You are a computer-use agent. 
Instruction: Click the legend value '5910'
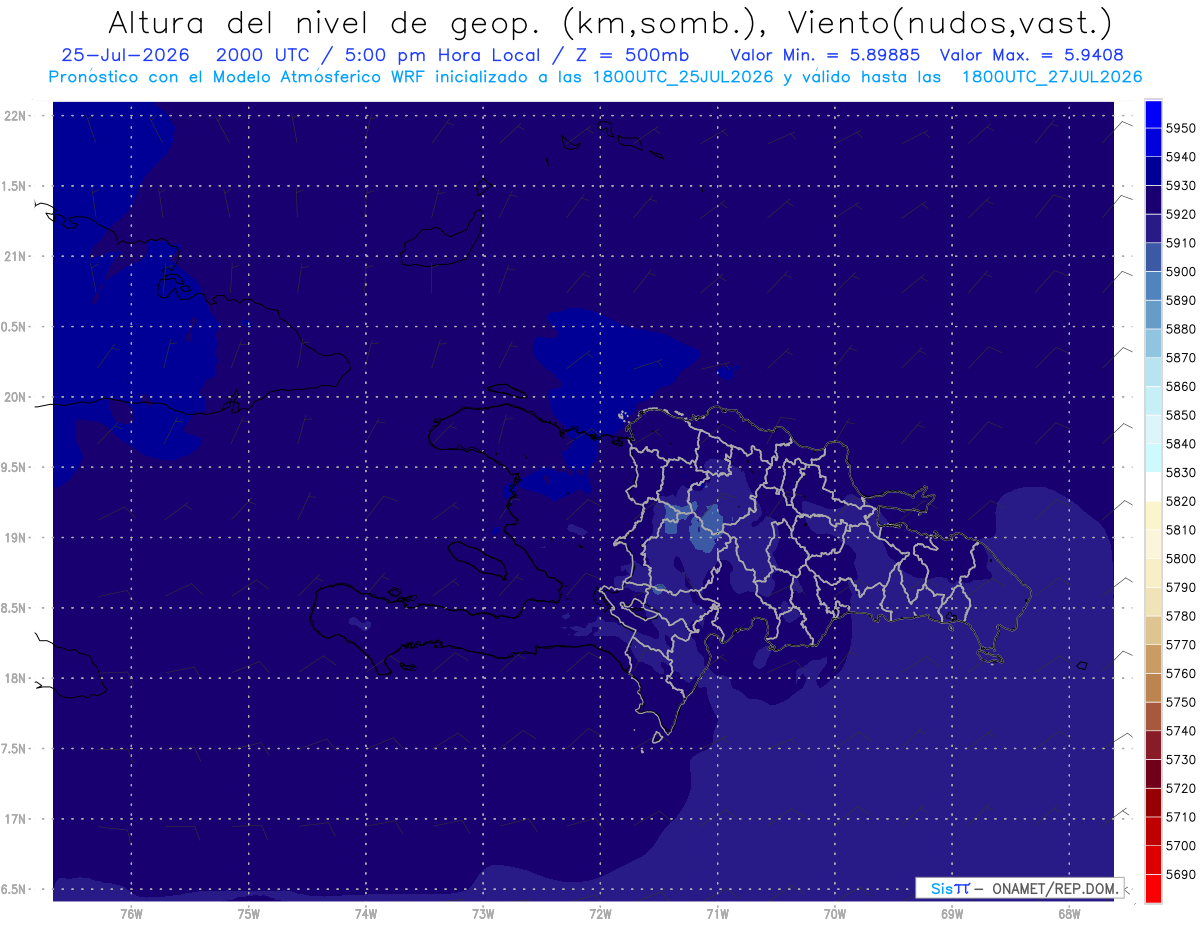1181,243
